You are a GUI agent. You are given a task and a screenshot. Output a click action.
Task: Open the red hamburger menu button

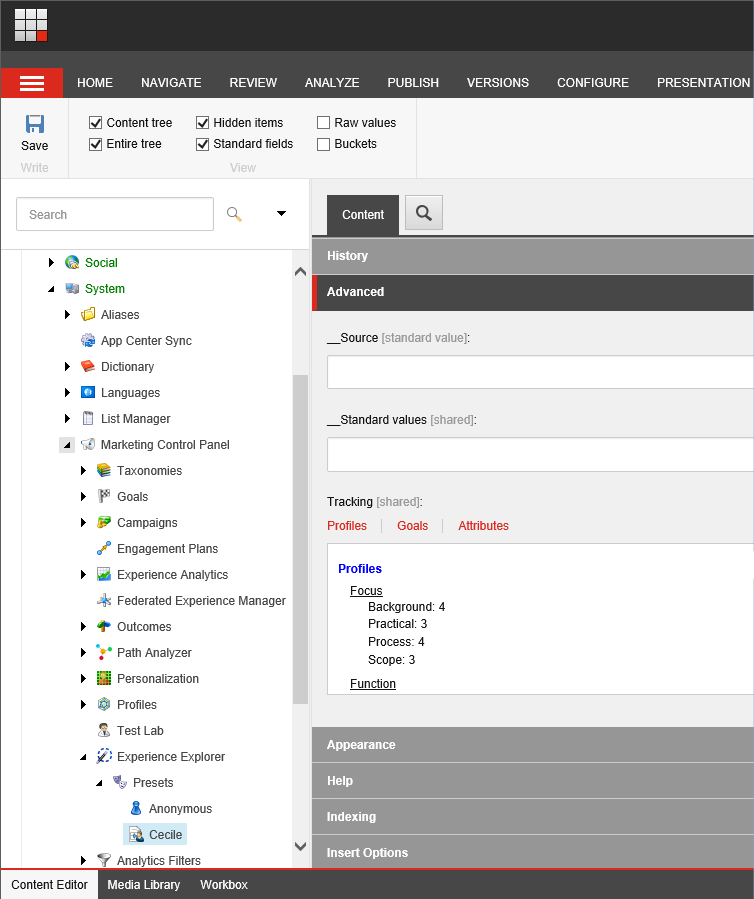tap(32, 83)
